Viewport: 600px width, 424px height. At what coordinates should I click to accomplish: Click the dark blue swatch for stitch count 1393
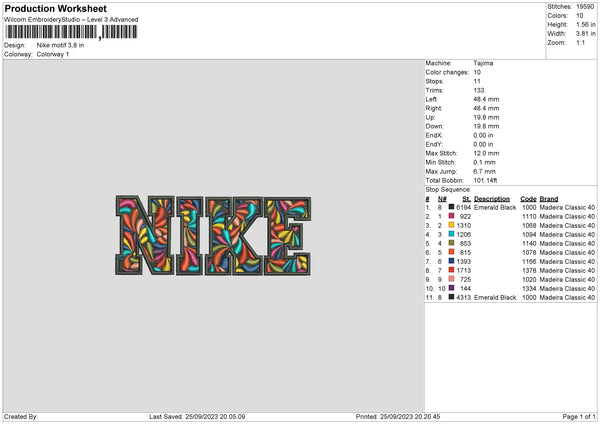point(452,261)
